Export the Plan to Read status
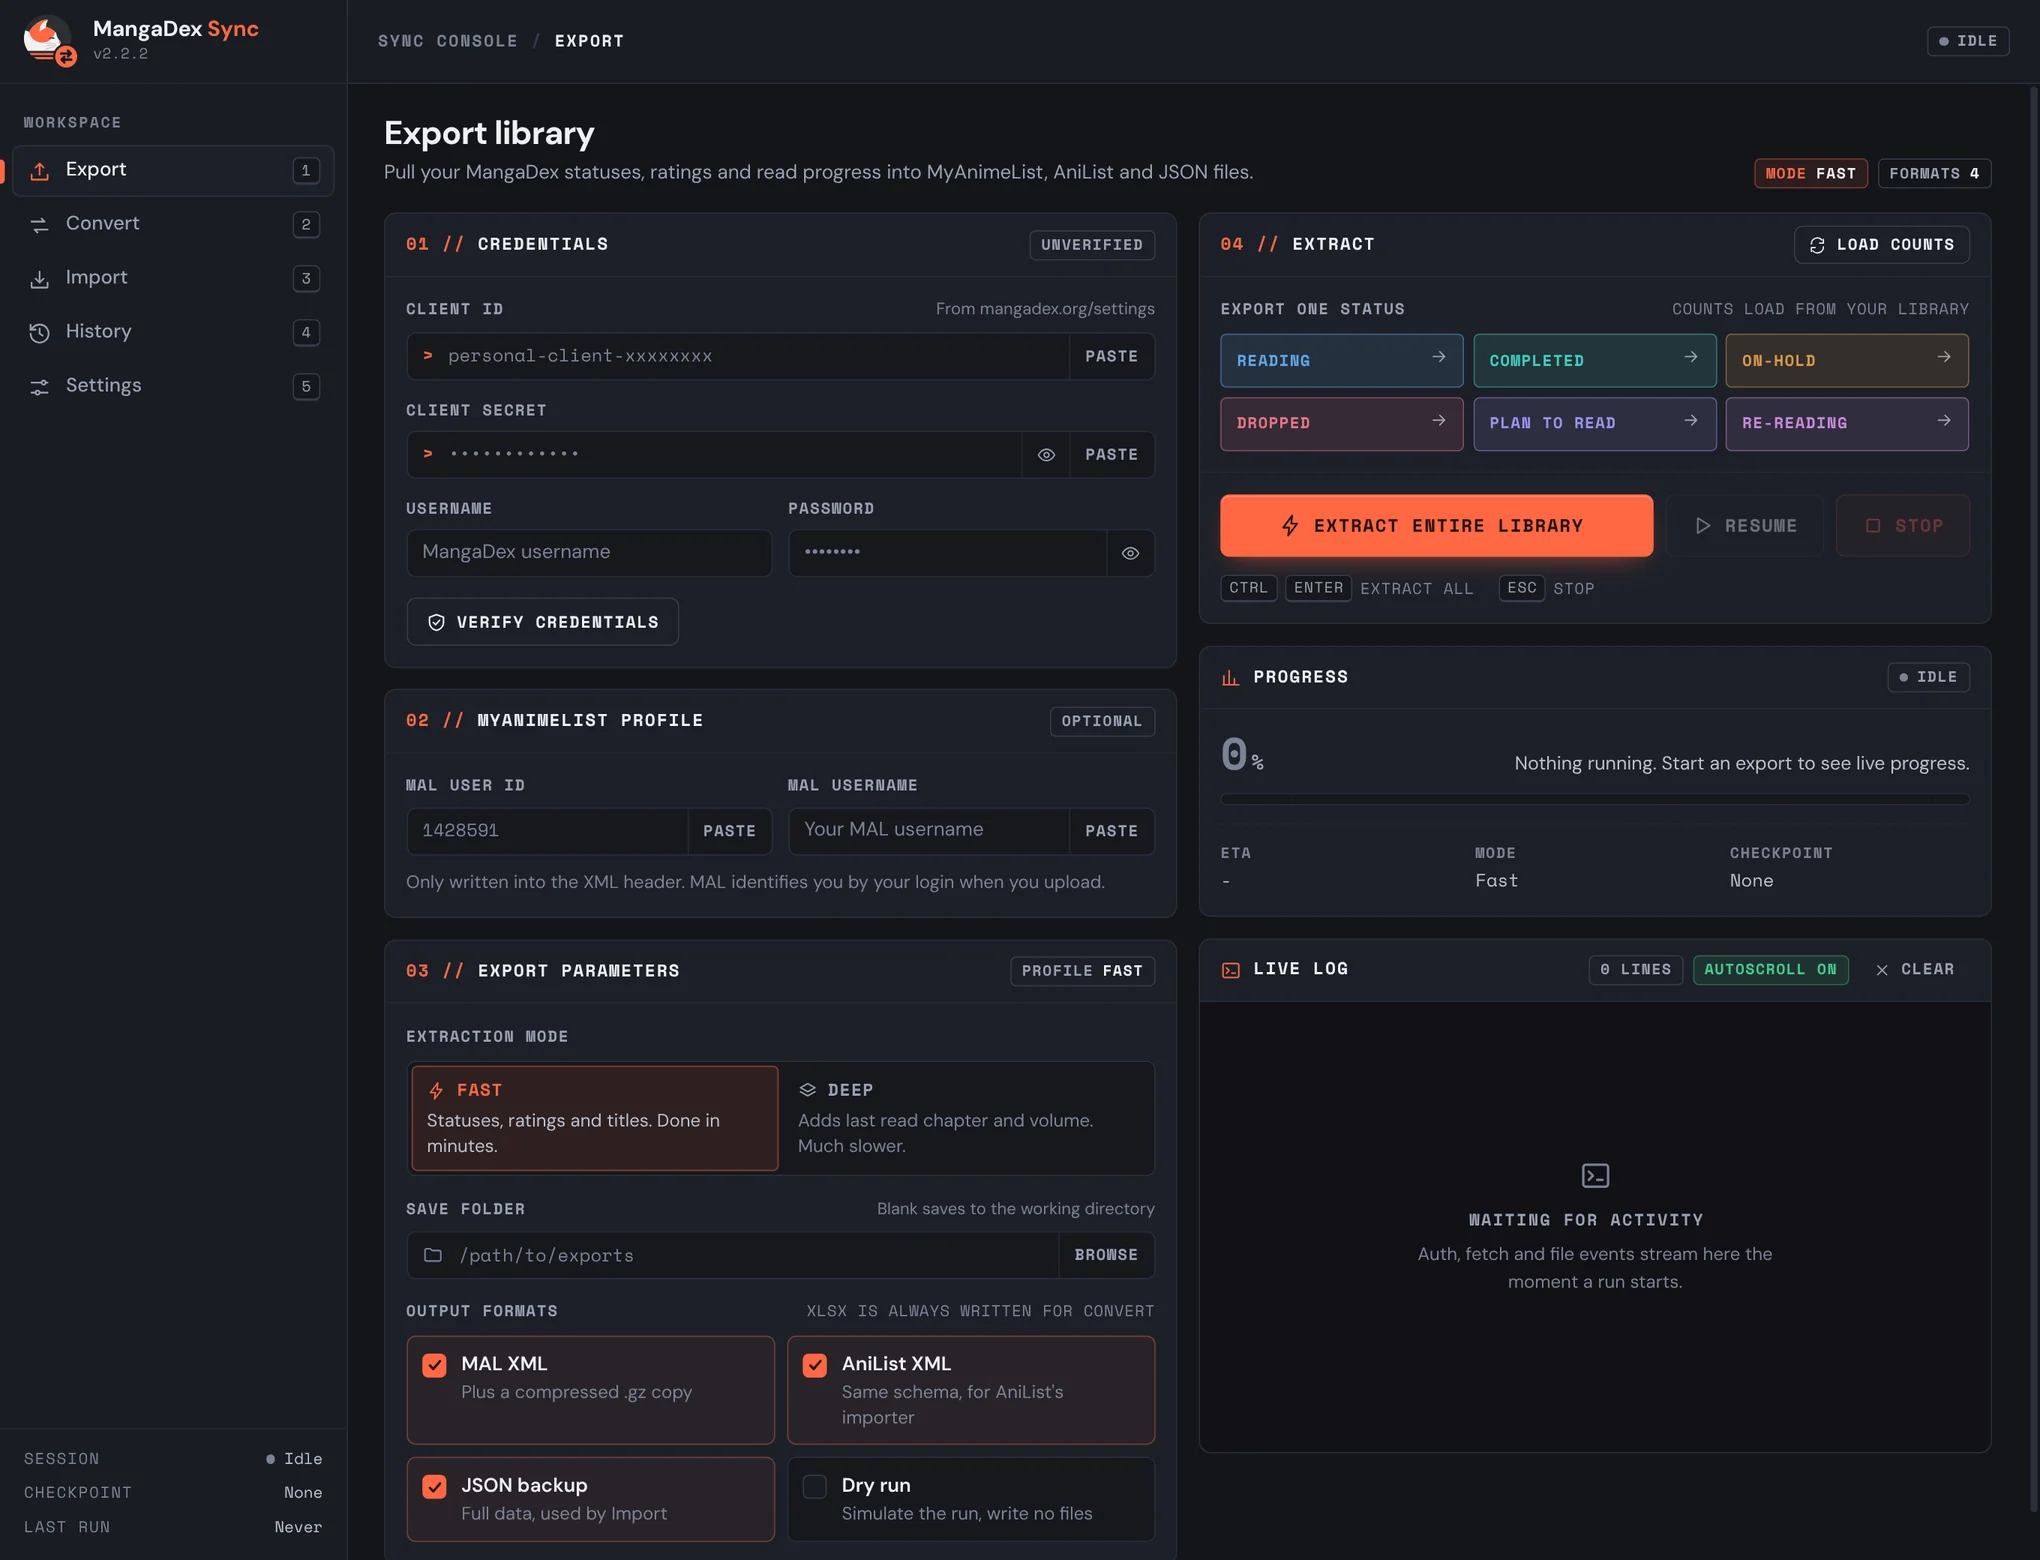 (1594, 424)
